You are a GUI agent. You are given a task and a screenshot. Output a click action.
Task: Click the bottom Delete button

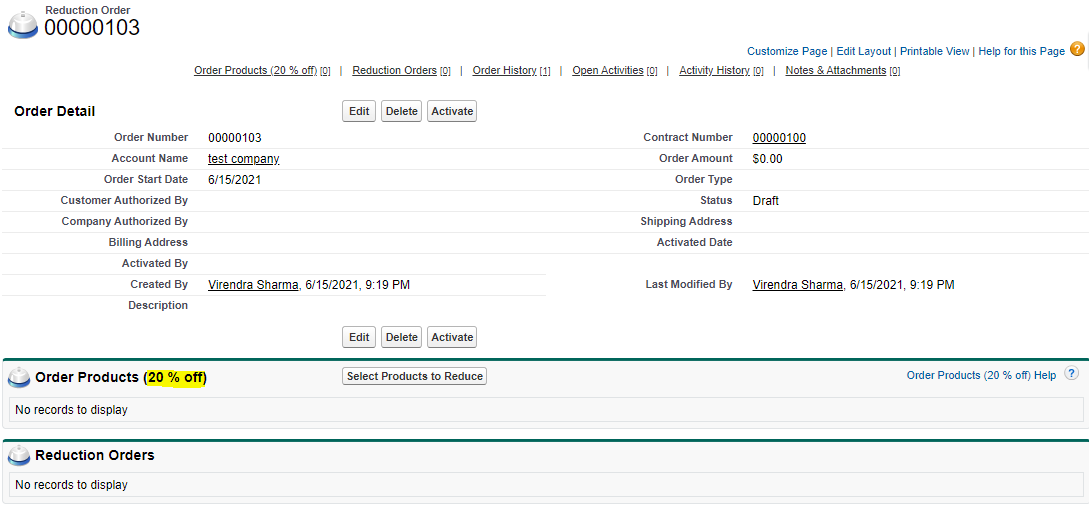tap(401, 337)
